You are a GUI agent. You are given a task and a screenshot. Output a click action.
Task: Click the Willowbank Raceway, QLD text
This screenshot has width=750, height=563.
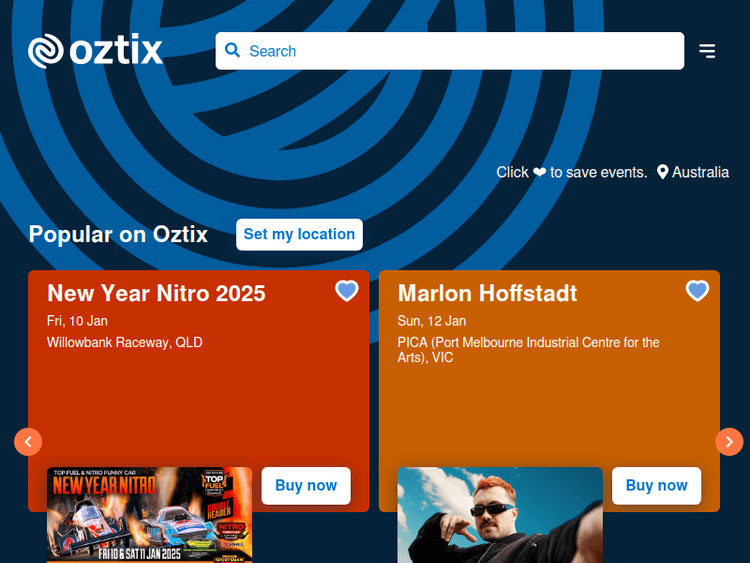[125, 342]
